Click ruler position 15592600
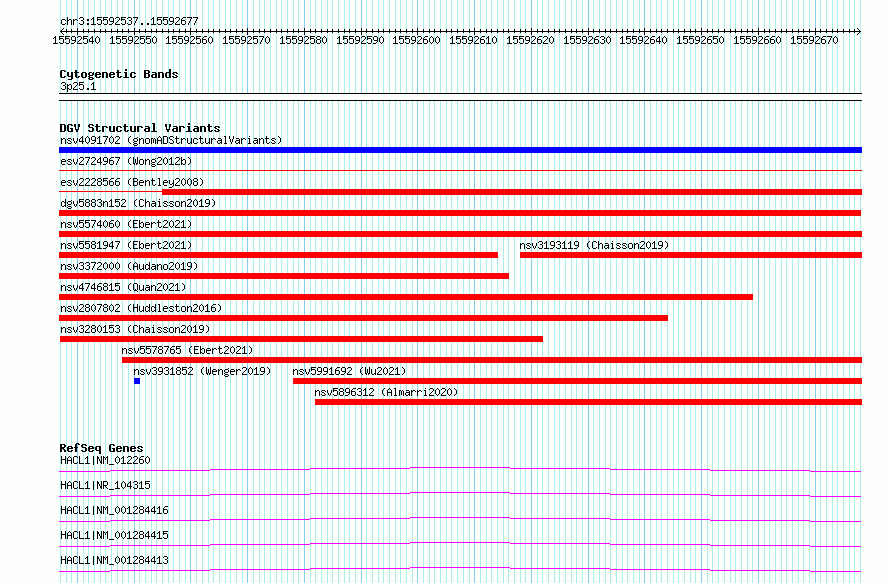 tap(417, 40)
